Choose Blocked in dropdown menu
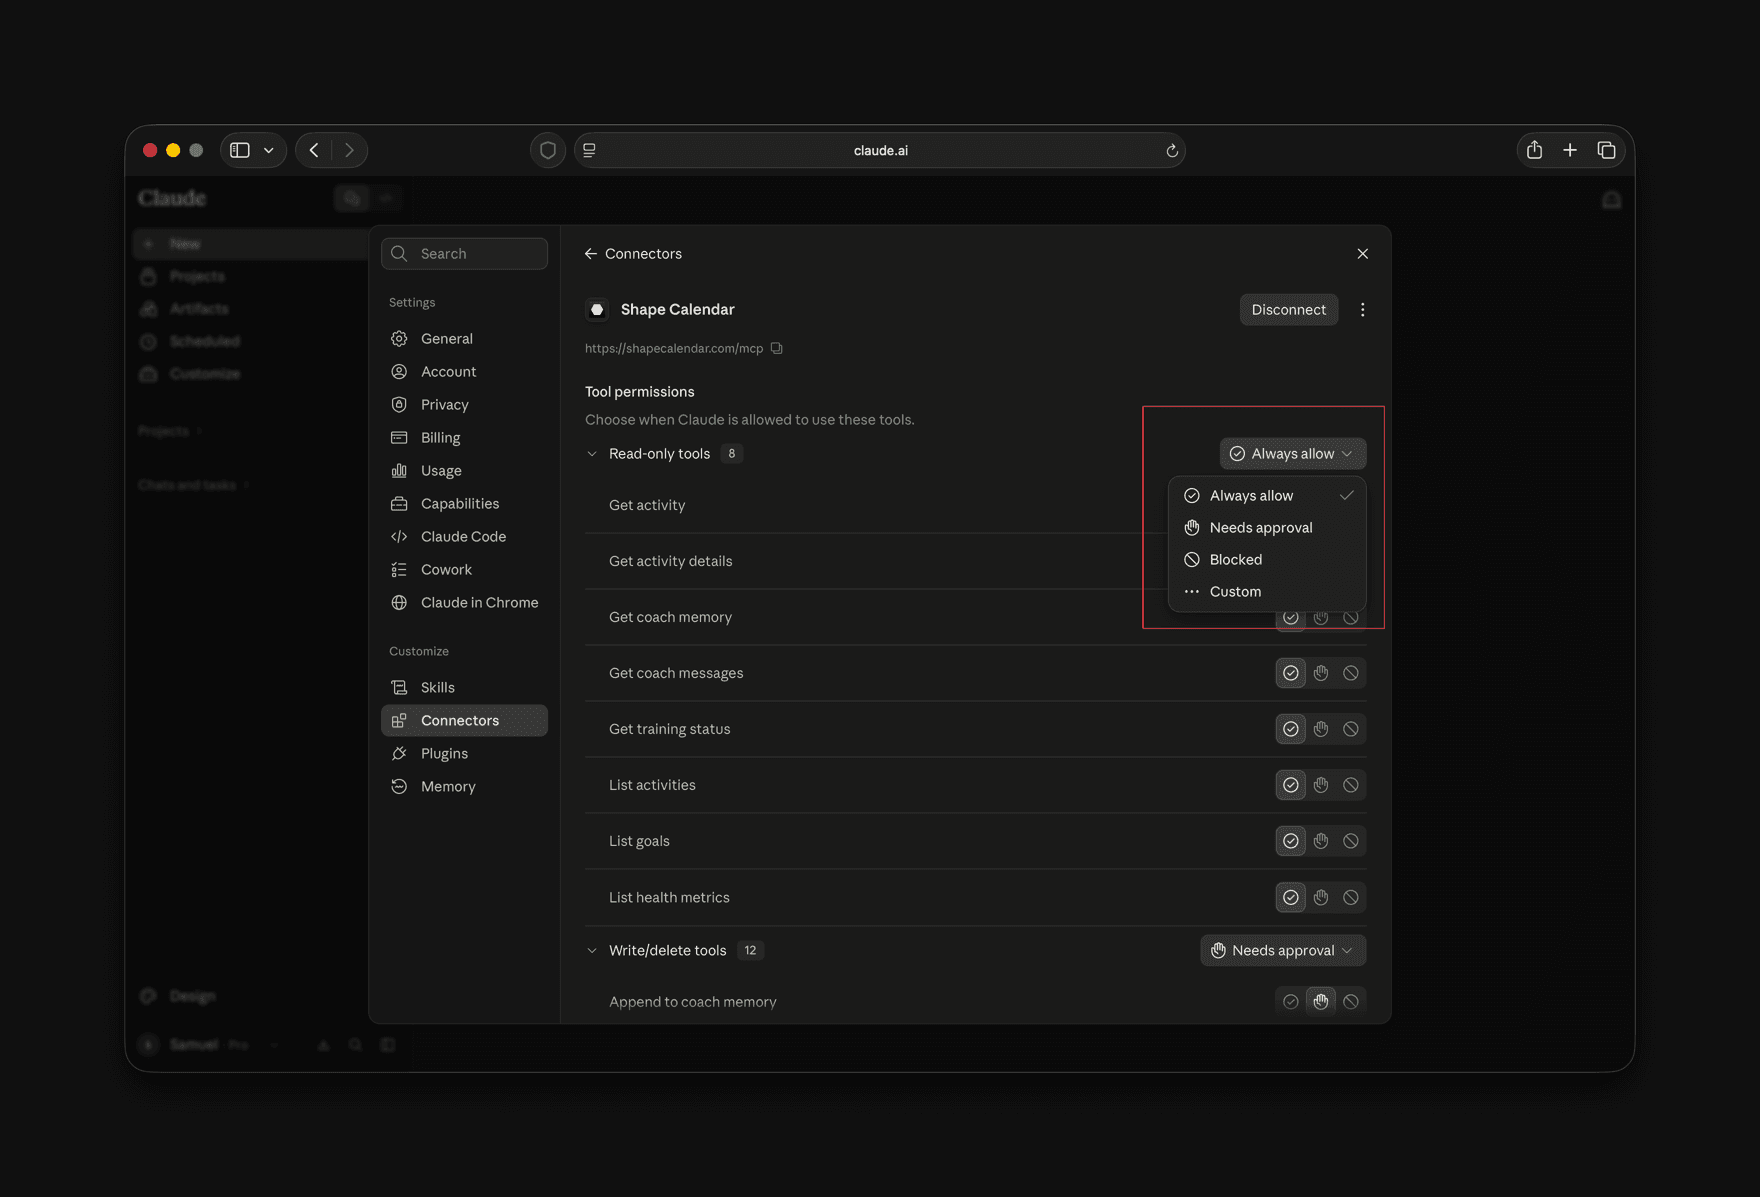This screenshot has height=1197, width=1760. coord(1267,559)
